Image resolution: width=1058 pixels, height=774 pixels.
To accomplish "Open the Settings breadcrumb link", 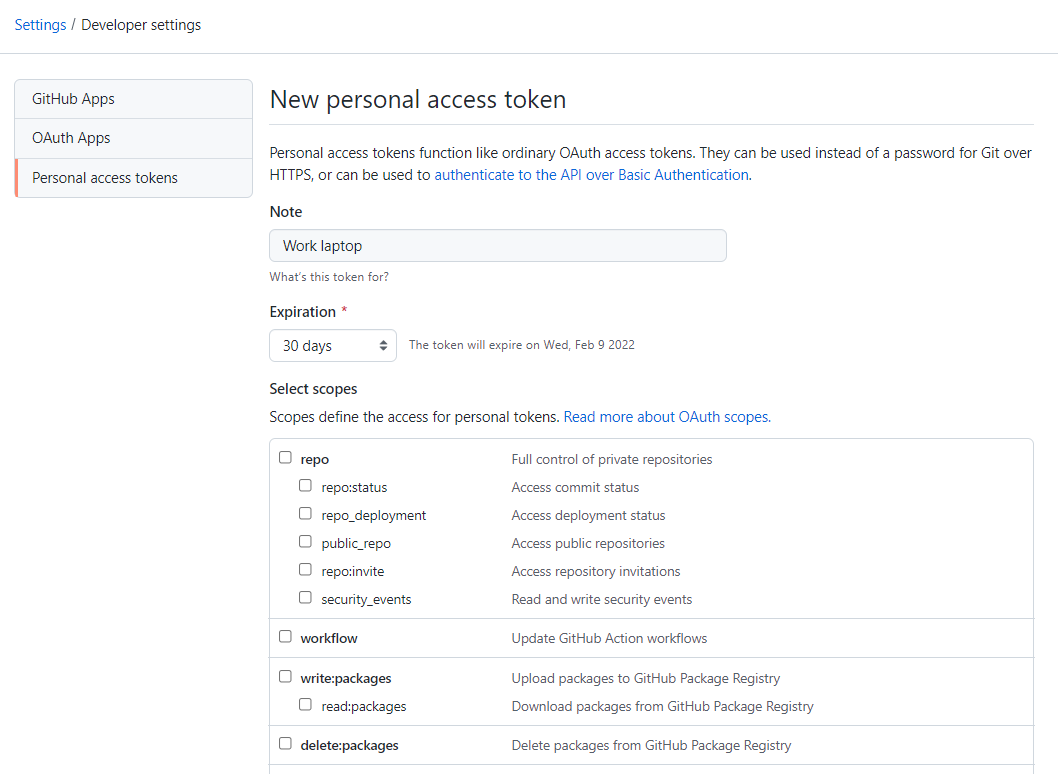I will pyautogui.click(x=40, y=25).
